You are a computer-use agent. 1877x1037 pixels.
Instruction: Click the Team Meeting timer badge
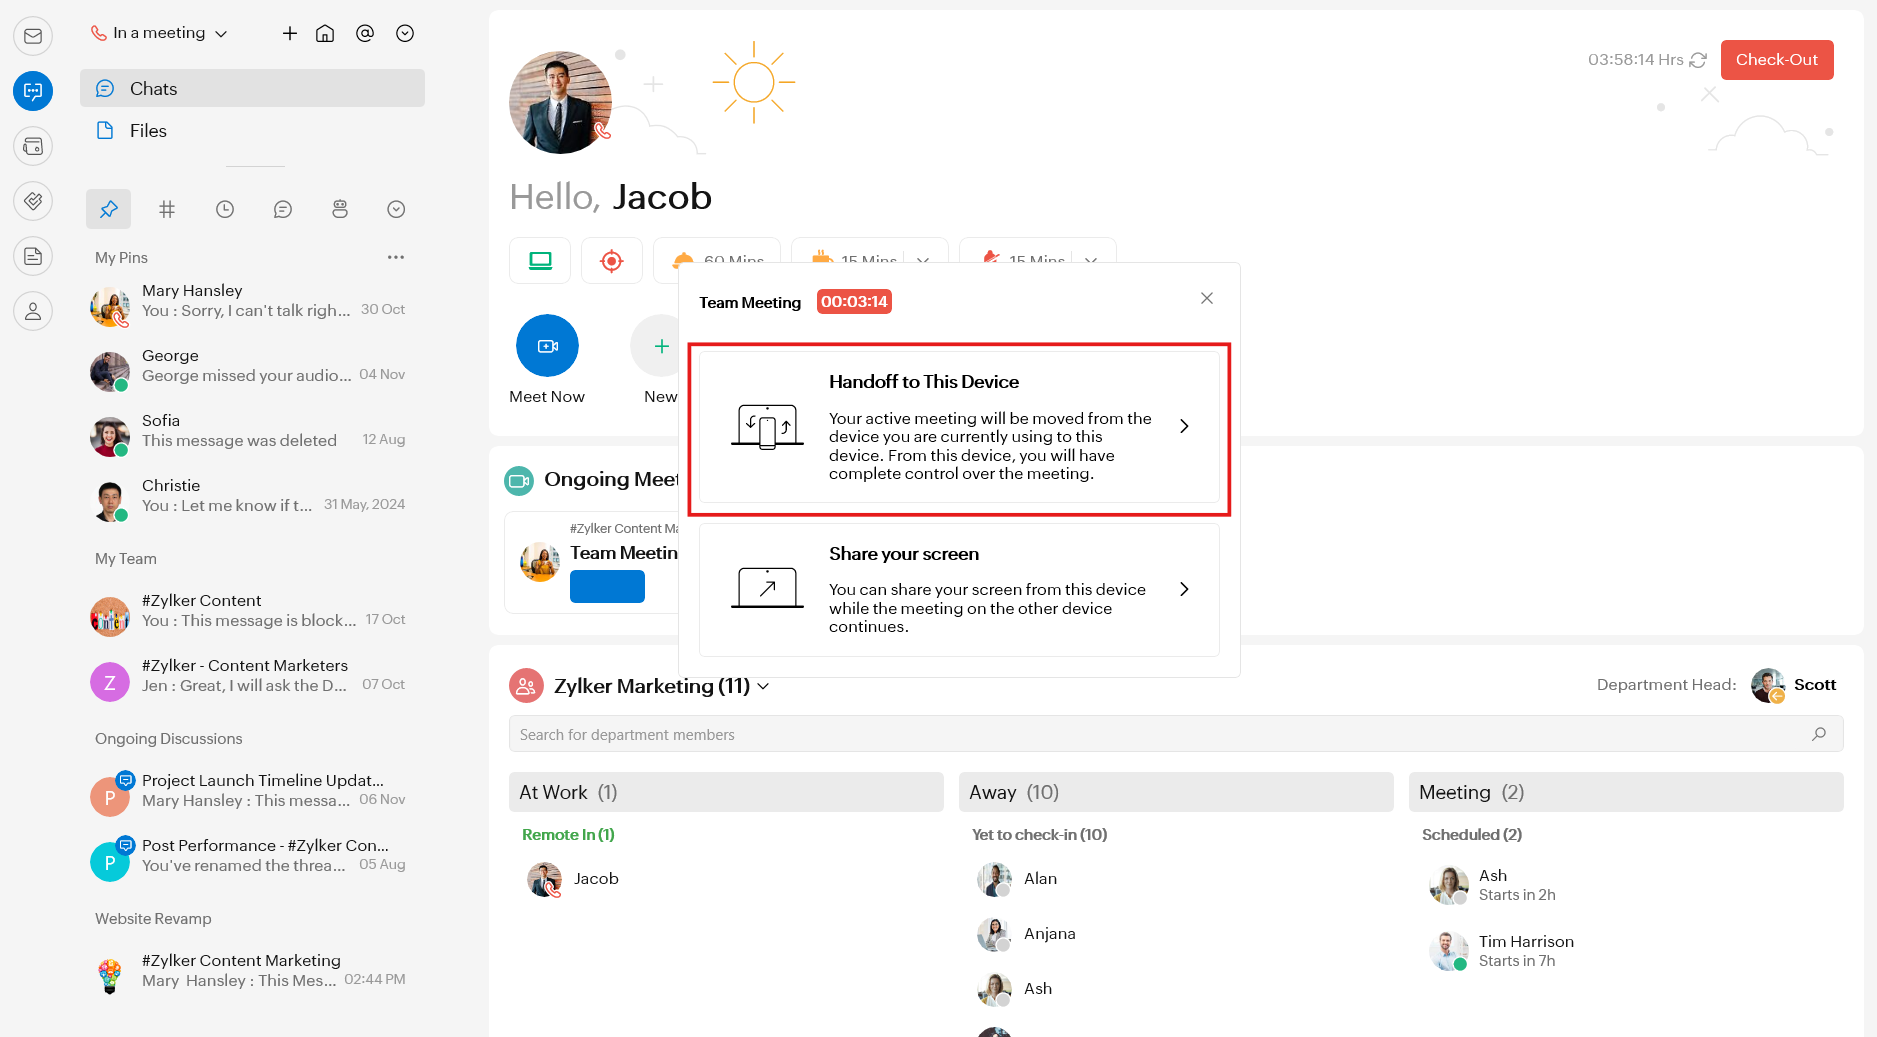click(x=854, y=302)
